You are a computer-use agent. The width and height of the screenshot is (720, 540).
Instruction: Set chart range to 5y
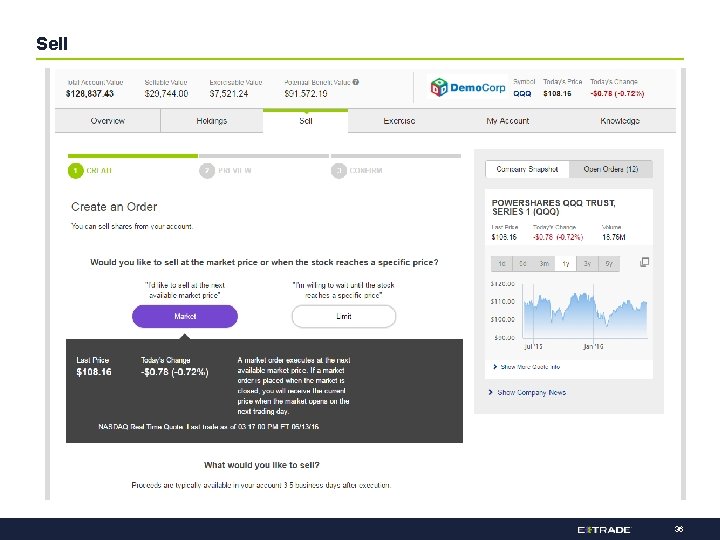click(x=609, y=264)
